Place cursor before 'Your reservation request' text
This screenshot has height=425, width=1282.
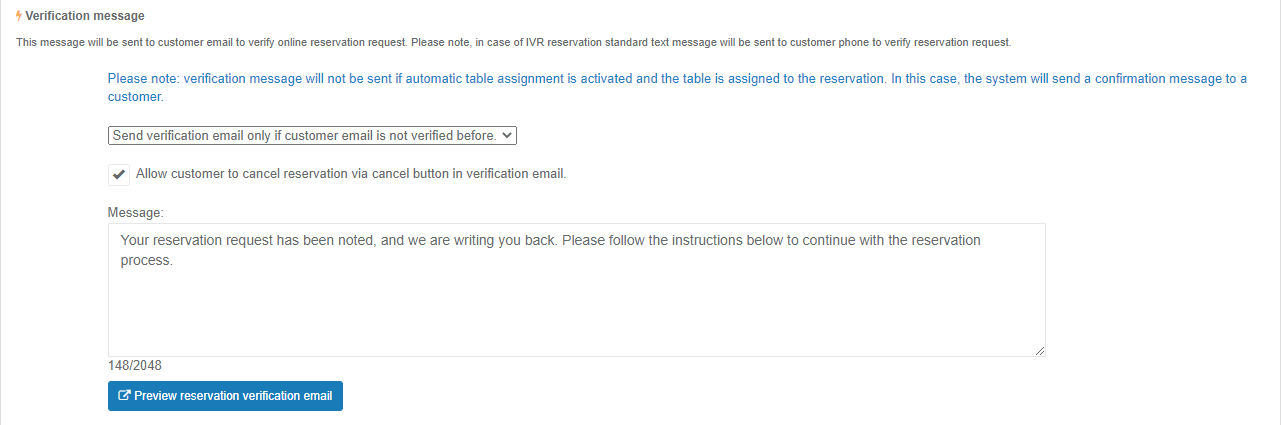coord(120,240)
